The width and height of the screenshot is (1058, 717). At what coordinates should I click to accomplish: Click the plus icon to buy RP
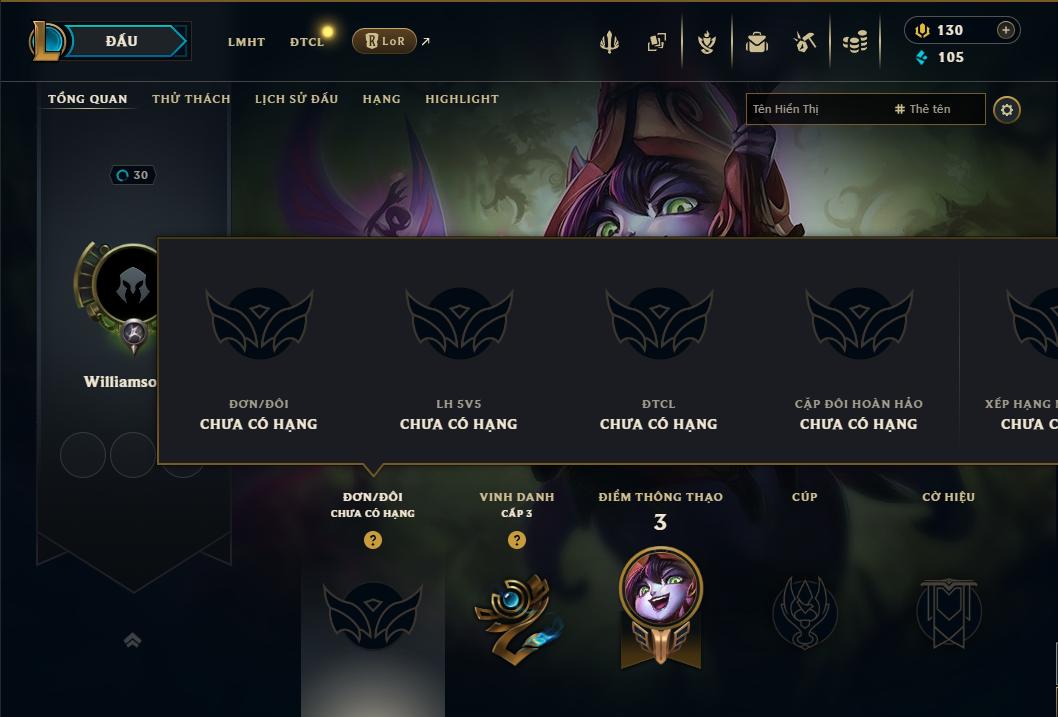click(1005, 30)
